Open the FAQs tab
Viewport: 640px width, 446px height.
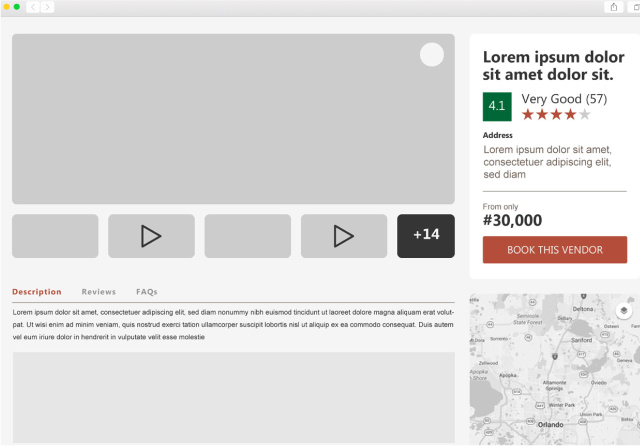click(147, 292)
